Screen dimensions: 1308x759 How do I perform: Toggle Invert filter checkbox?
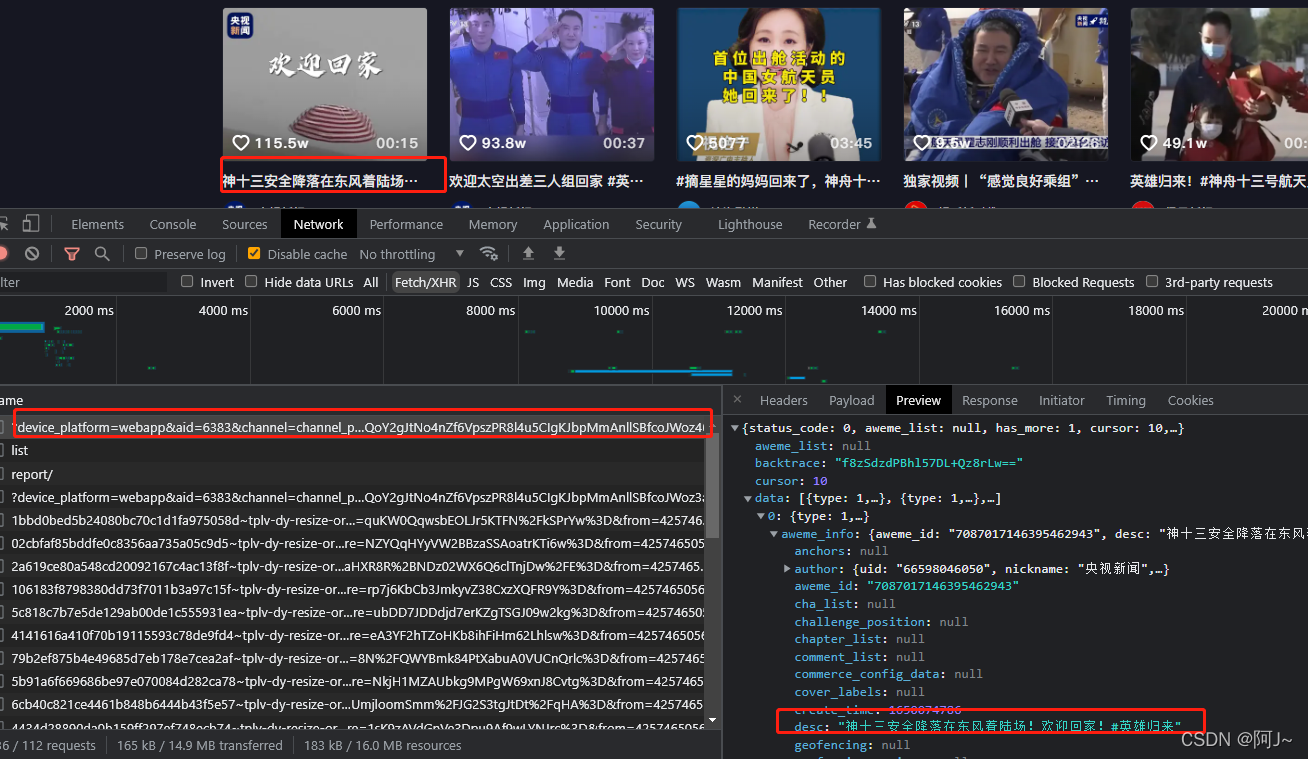click(187, 282)
